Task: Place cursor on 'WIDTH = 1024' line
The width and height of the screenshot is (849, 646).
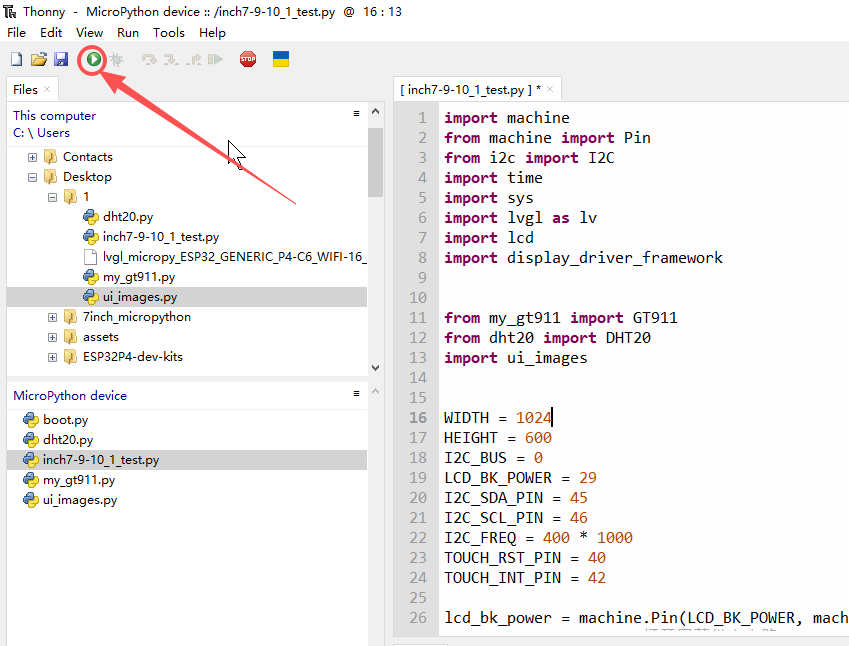Action: 498,418
